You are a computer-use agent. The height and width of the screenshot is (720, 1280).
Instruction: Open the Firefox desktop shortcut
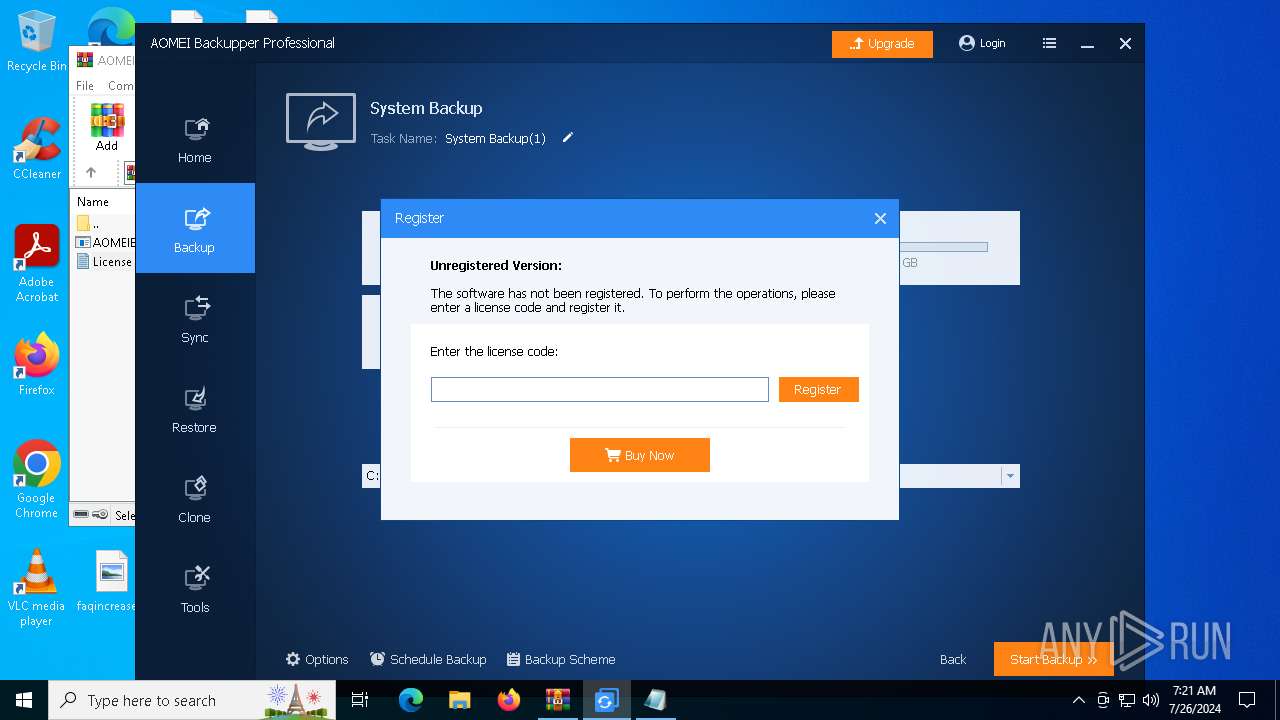[x=36, y=363]
